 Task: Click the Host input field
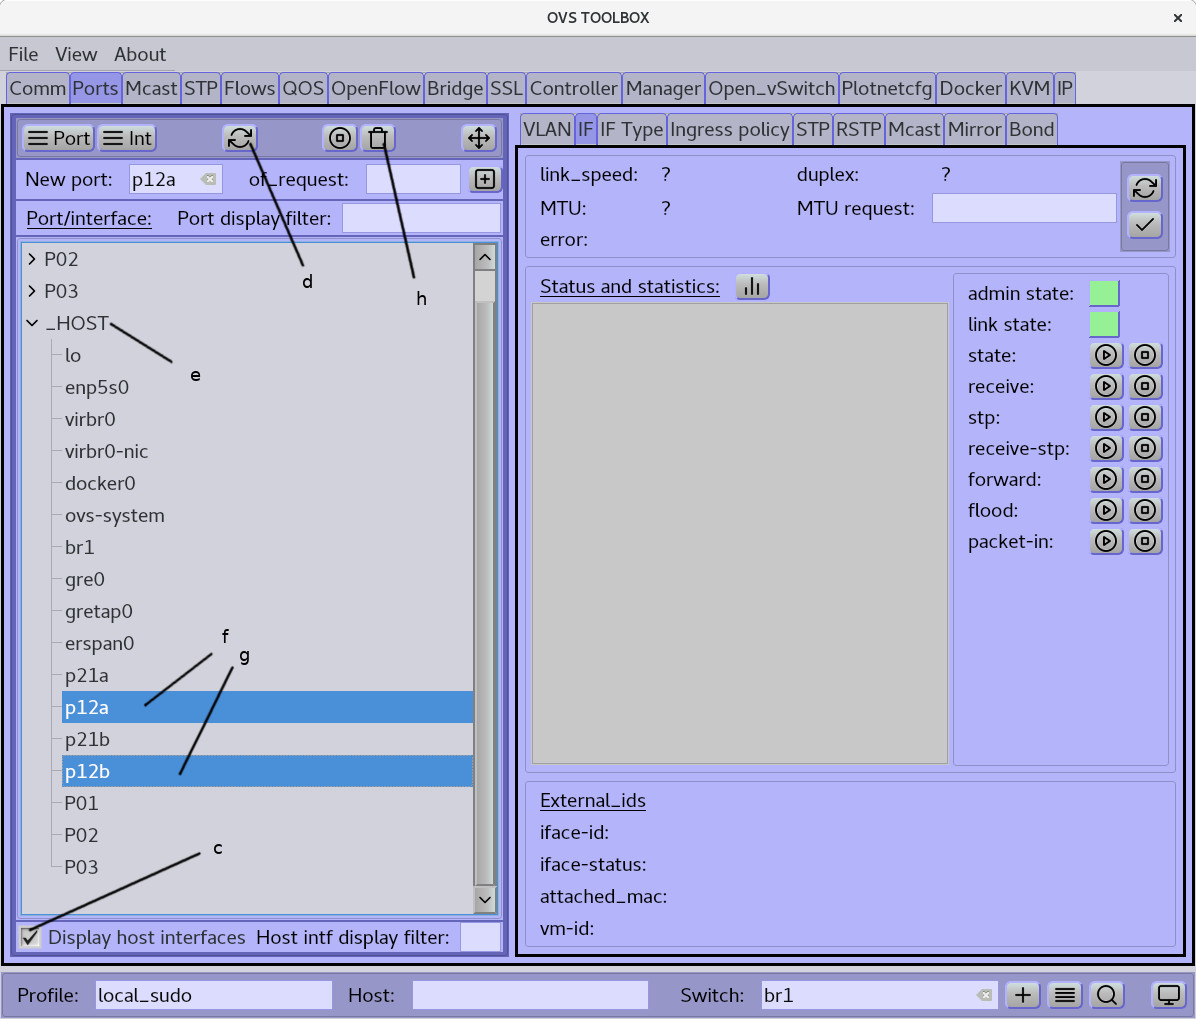530,995
